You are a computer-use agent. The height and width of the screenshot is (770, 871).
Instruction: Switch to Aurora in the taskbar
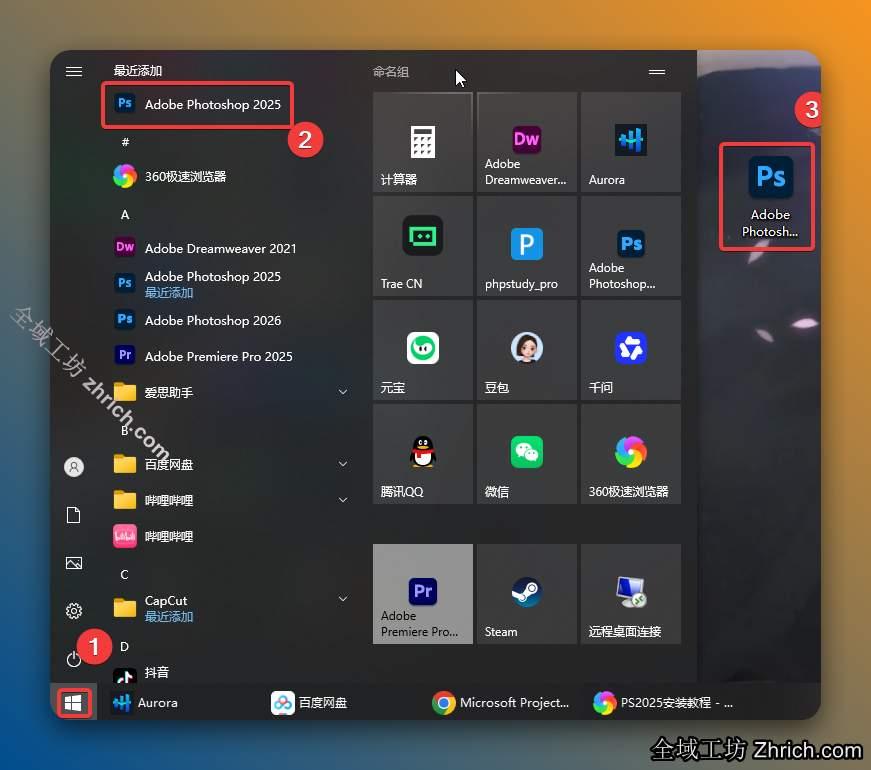click(146, 703)
